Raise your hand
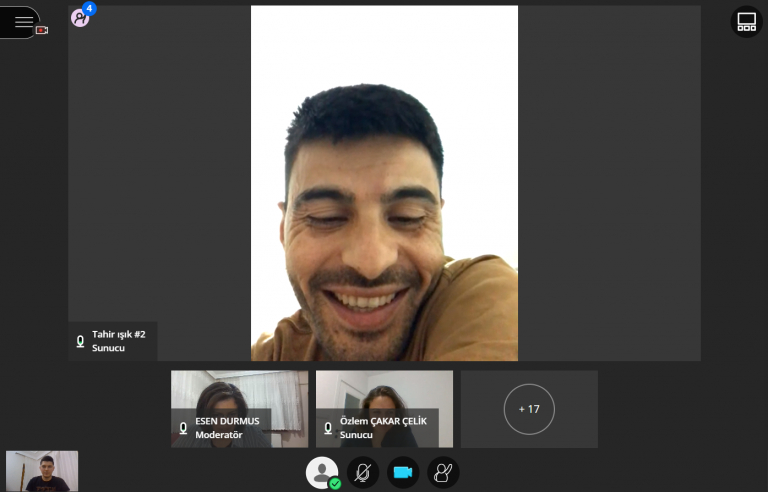The width and height of the screenshot is (768, 492). pos(443,472)
